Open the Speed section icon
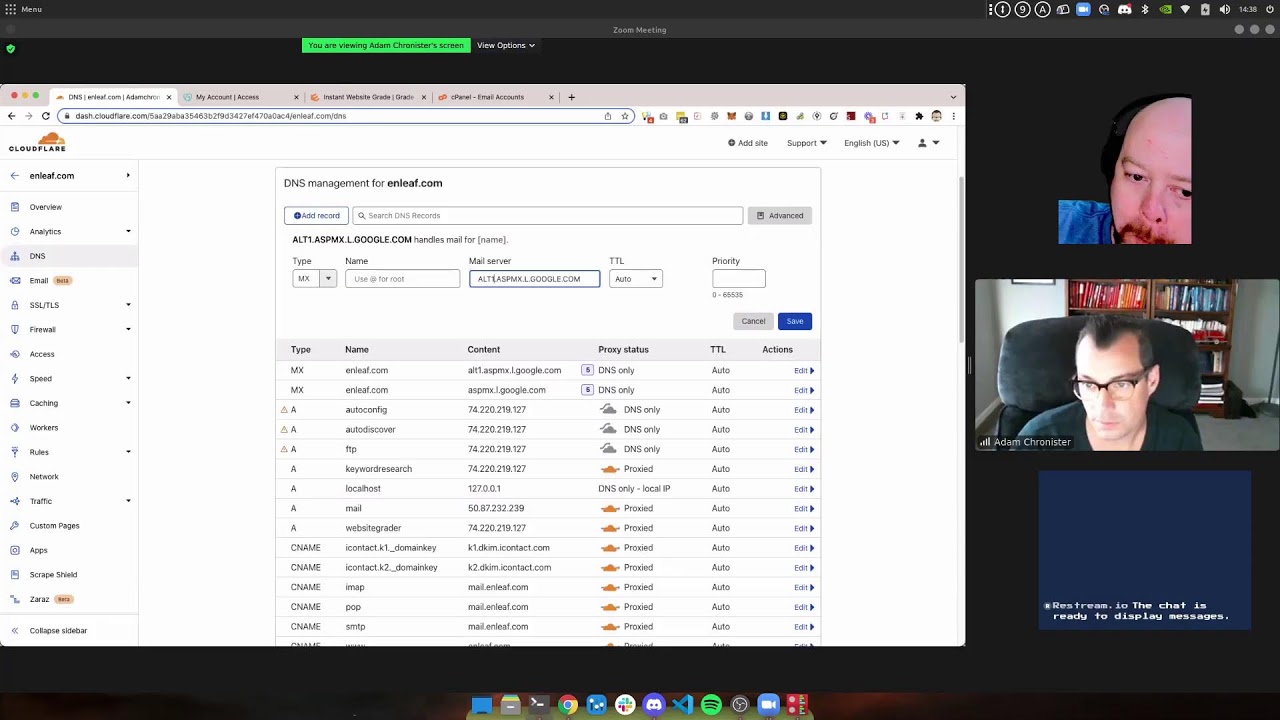Image resolution: width=1280 pixels, height=720 pixels. point(15,378)
